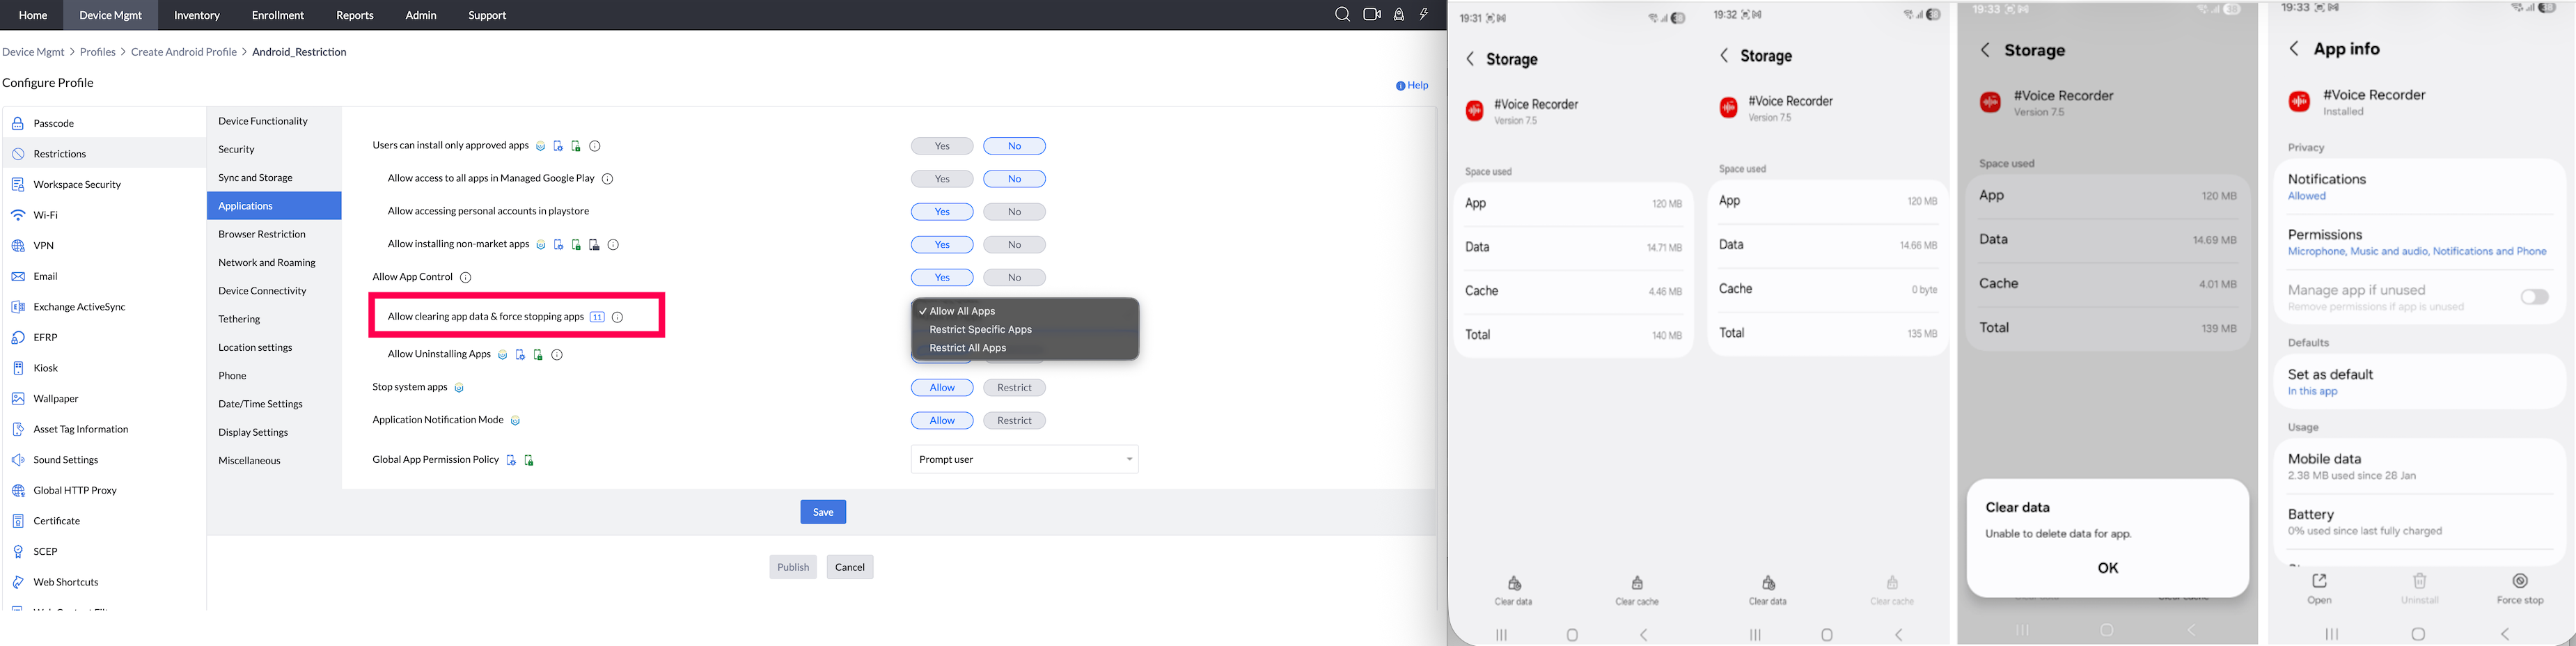The height and width of the screenshot is (646, 2576).
Task: Open the Reports menu in the navigation bar
Action: pos(355,15)
